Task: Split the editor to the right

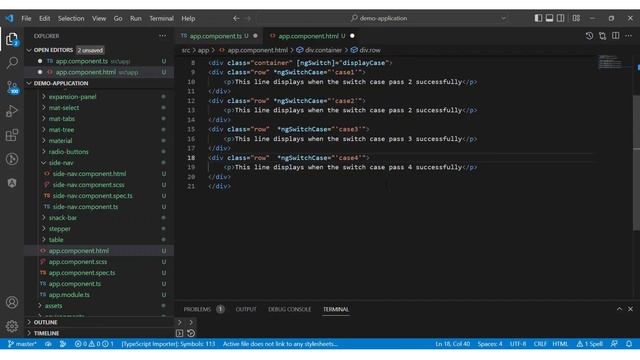Action: (x=616, y=36)
